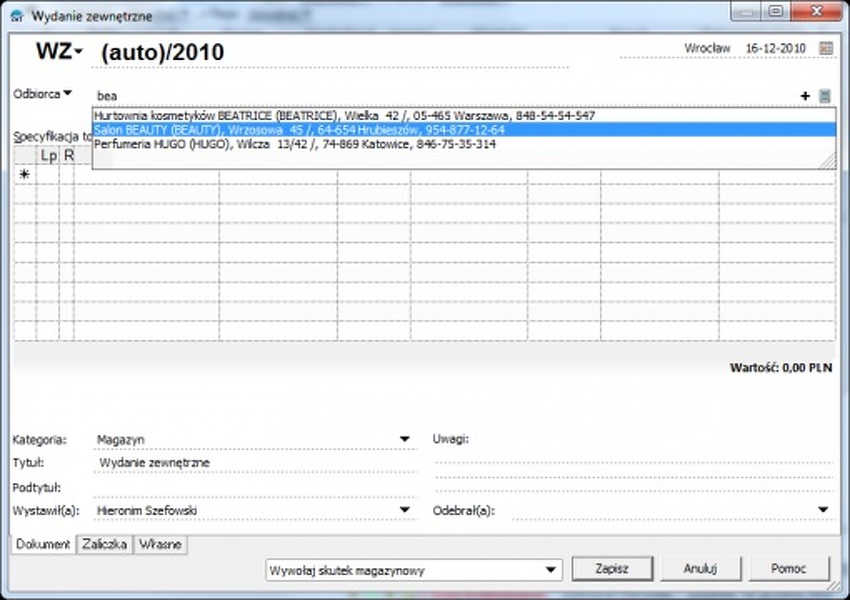Image resolution: width=850 pixels, height=600 pixels.
Task: Open the Kategoria dropdown
Action: [x=405, y=439]
